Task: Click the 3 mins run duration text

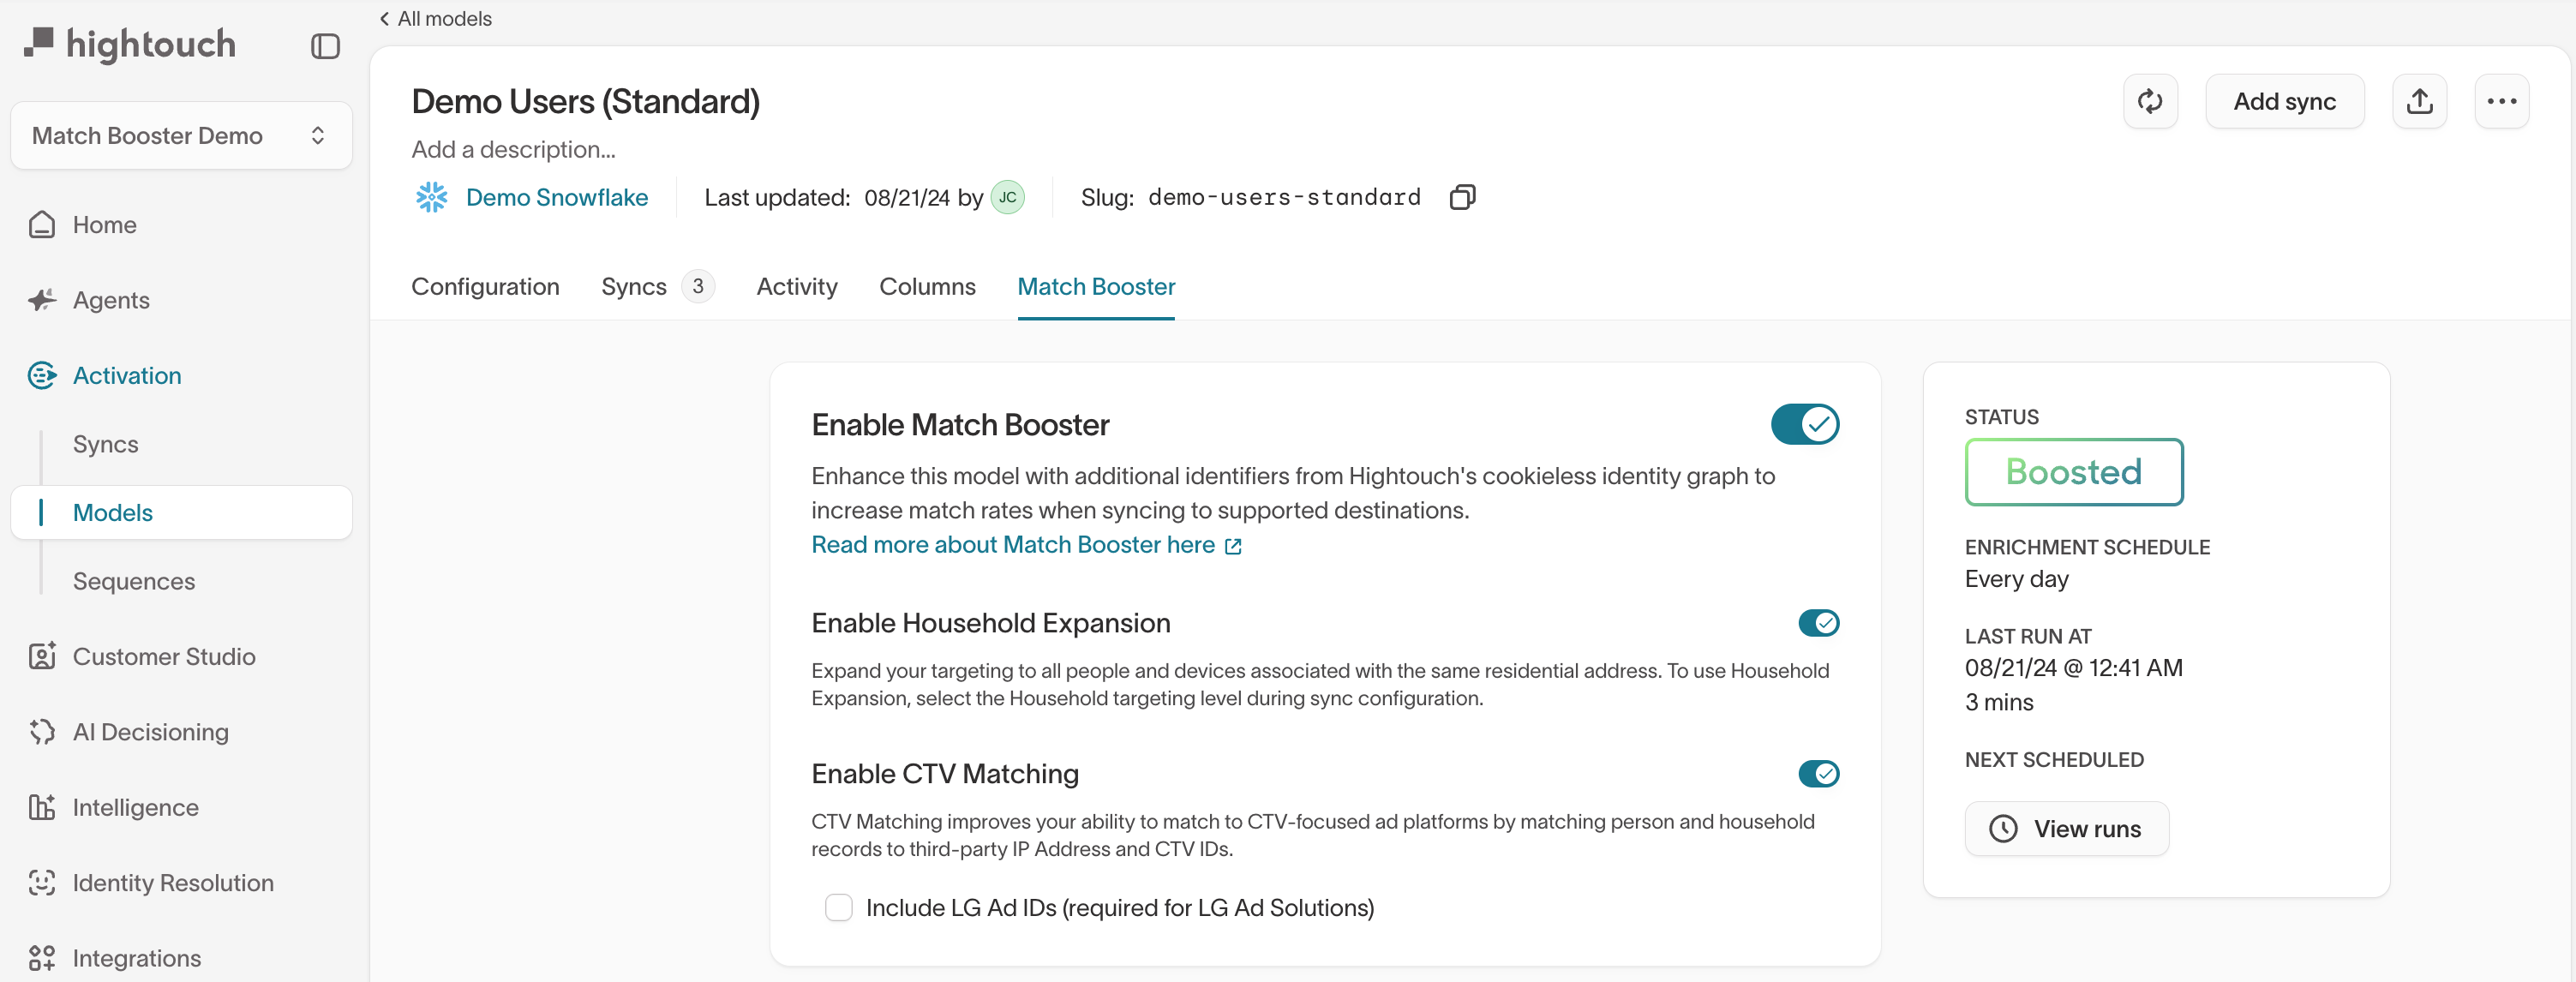Action: [x=1999, y=702]
